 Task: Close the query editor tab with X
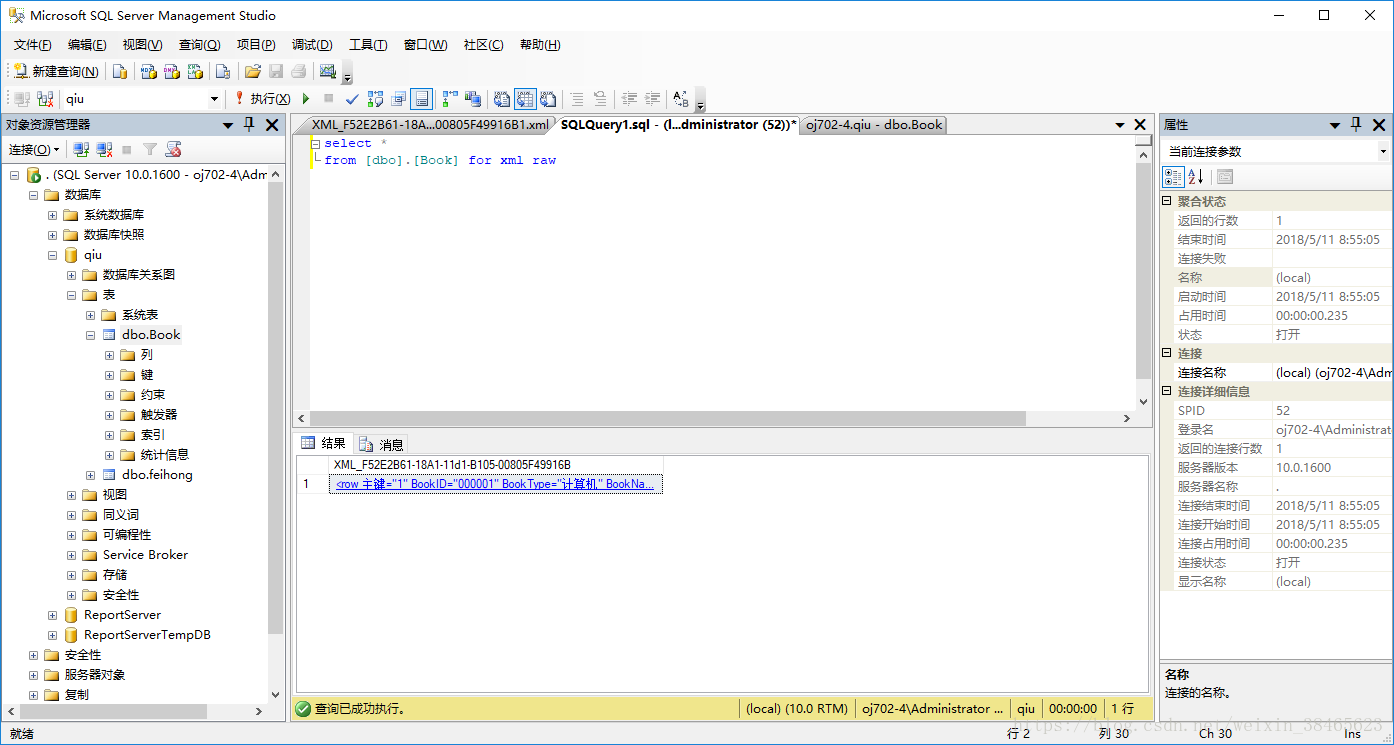coord(1140,125)
